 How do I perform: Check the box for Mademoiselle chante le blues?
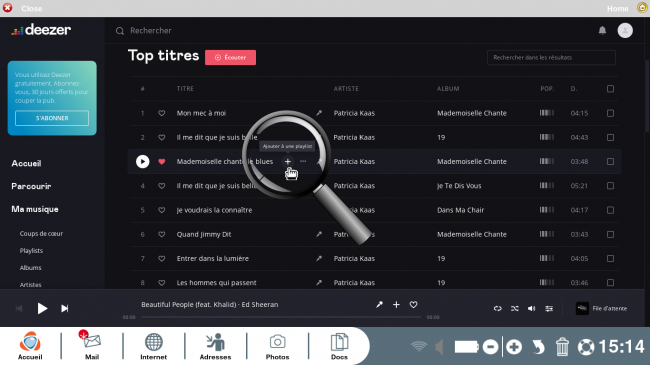pos(610,161)
